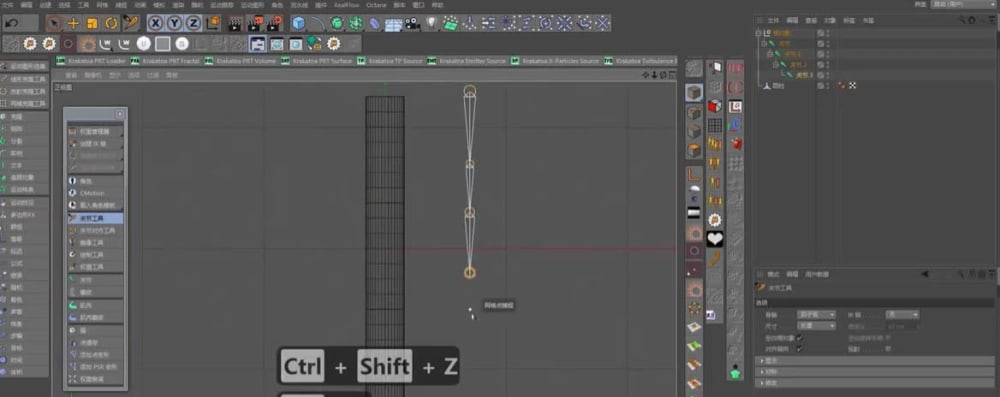The height and width of the screenshot is (397, 1000).
Task: Click Krakatoa Emitter Source button
Action: pos(467,61)
